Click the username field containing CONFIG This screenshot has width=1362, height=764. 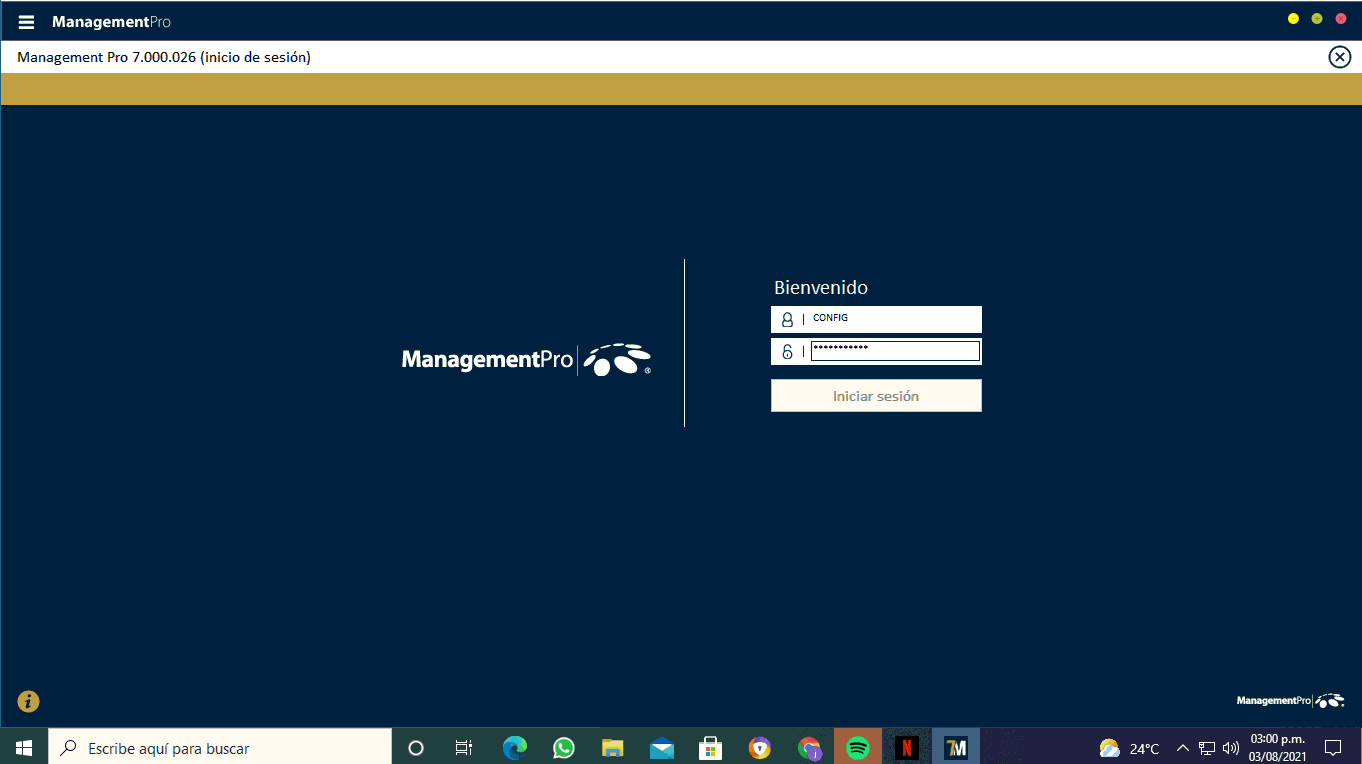coord(893,319)
